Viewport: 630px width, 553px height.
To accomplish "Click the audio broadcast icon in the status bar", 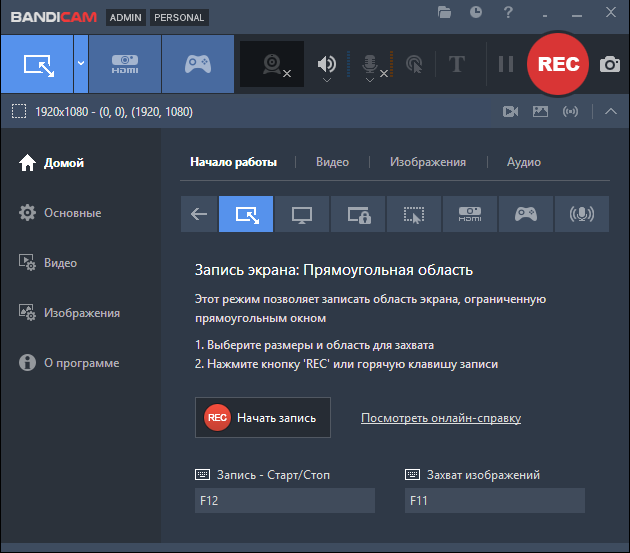I will (x=571, y=111).
